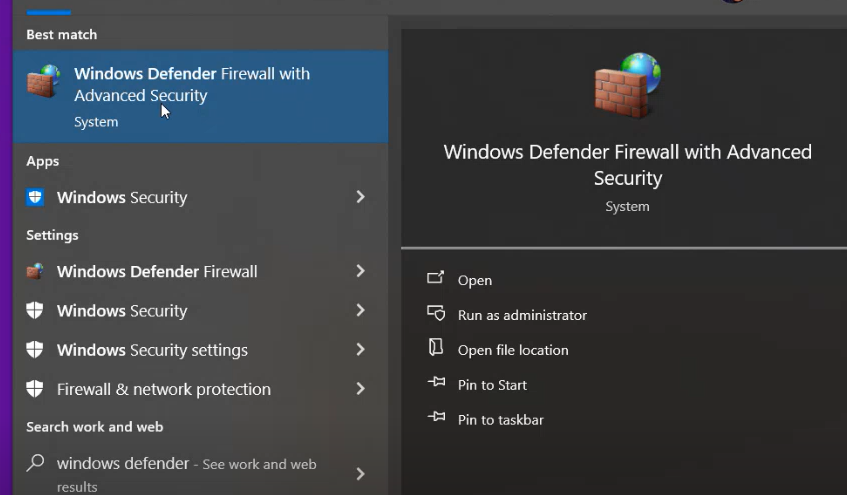Click the large firewall icon in preview pane
Image resolution: width=847 pixels, height=495 pixels.
click(x=628, y=85)
